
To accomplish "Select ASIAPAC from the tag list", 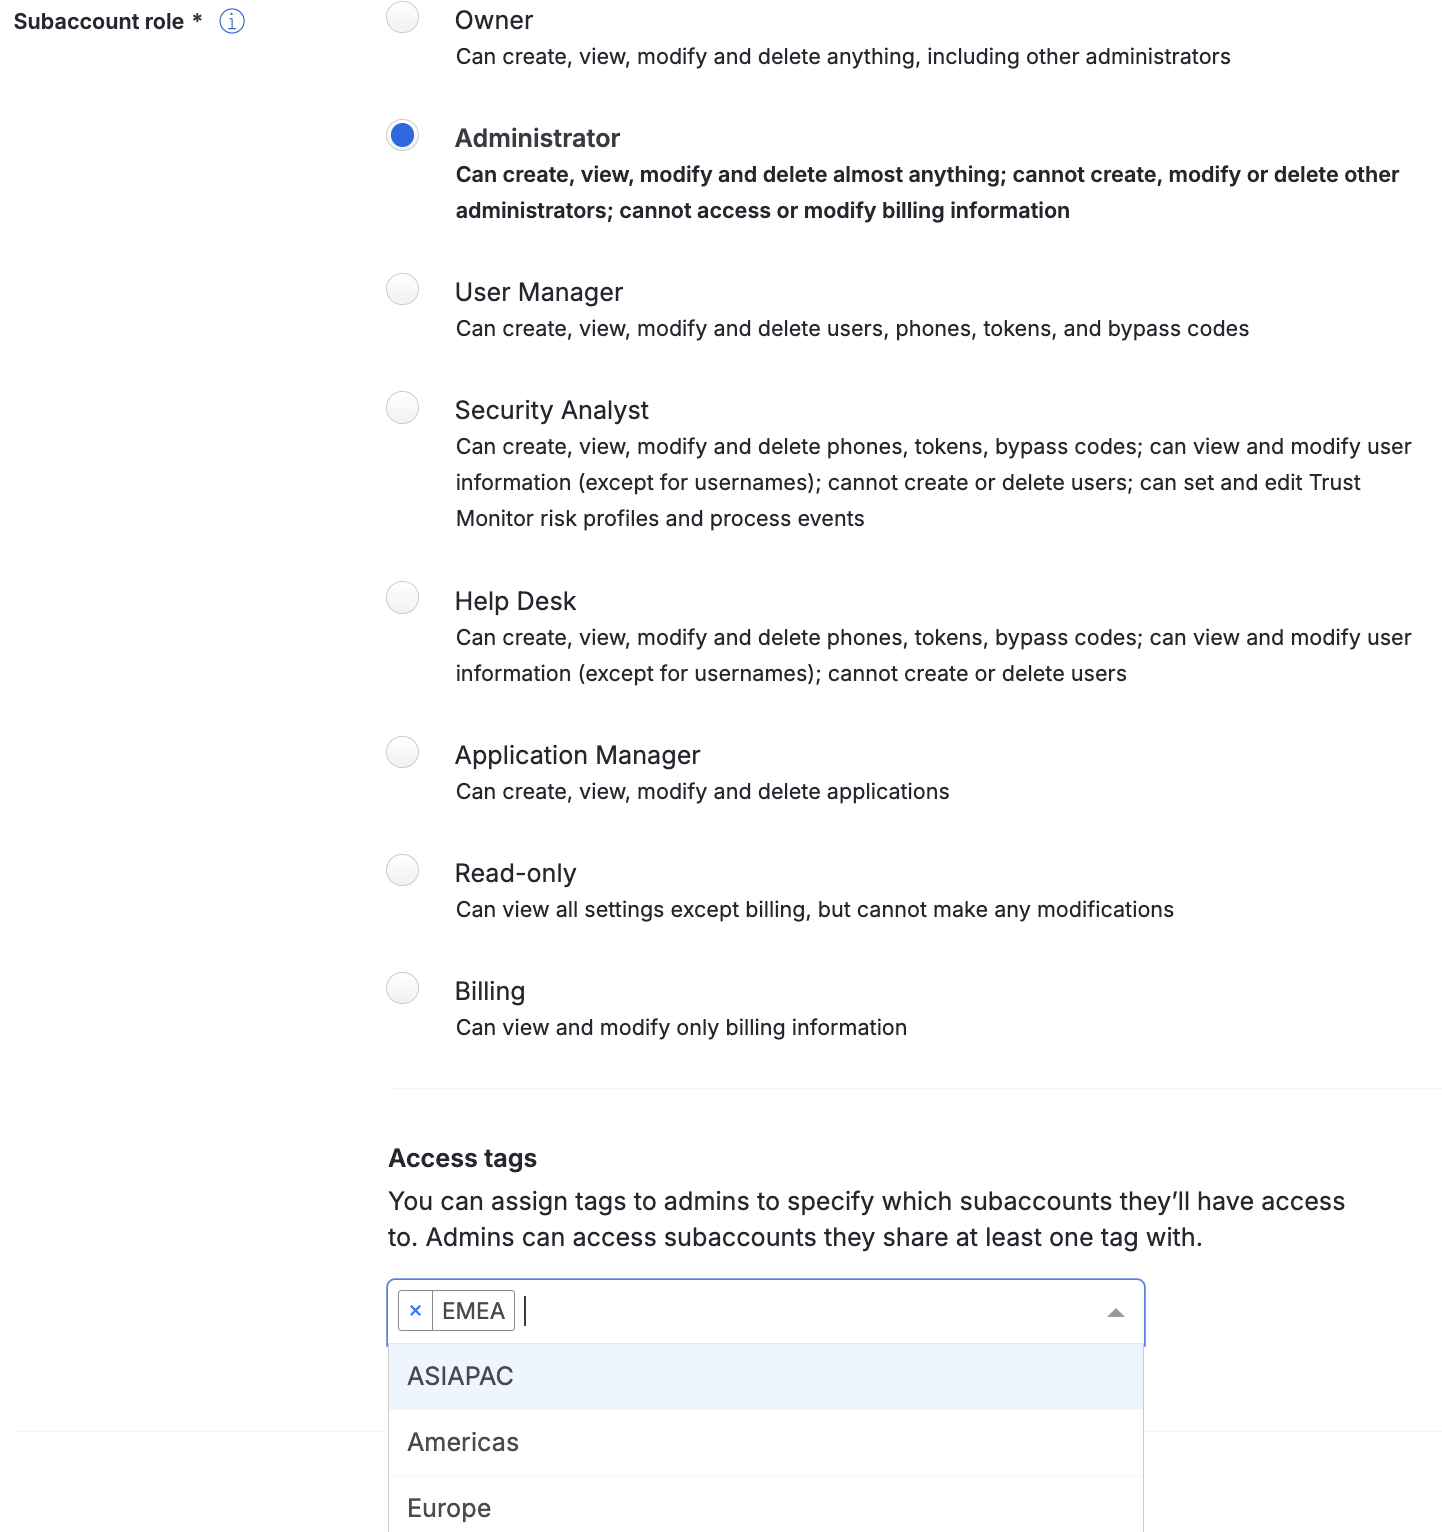I will 460,1376.
